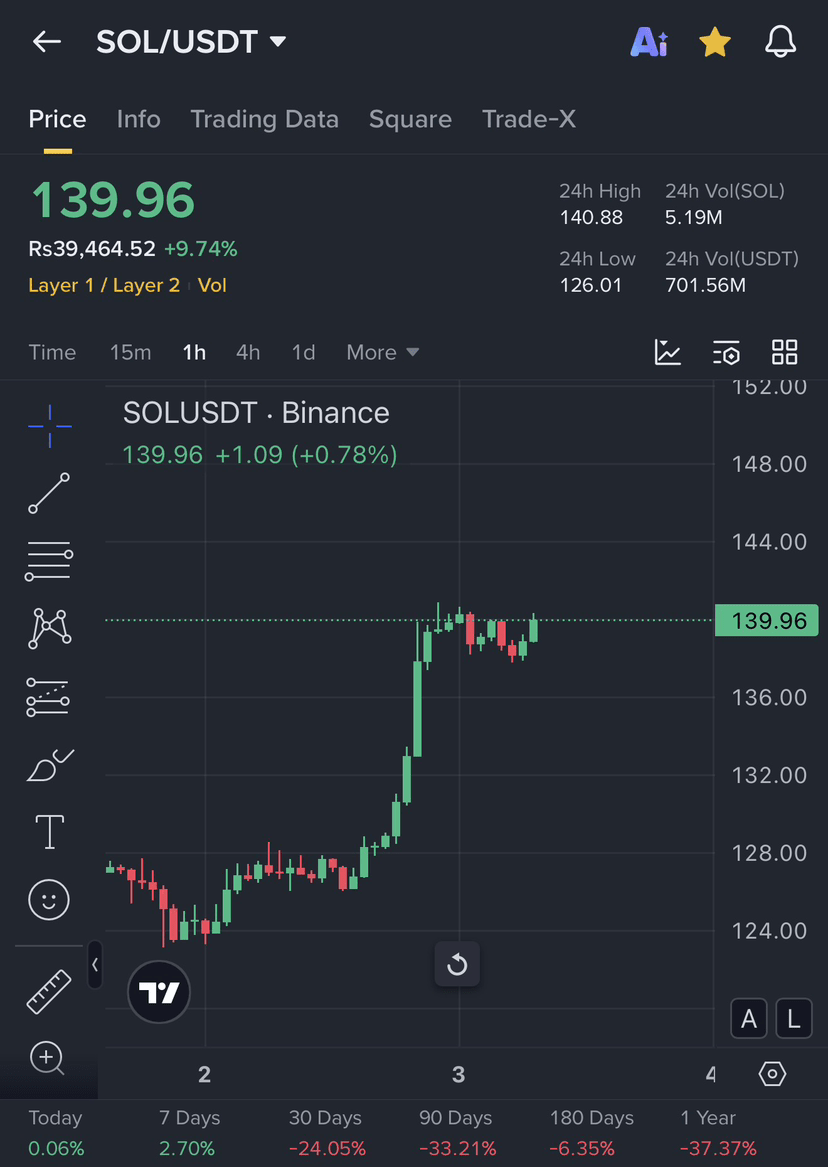
Task: Select the 1d interval
Action: 303,352
